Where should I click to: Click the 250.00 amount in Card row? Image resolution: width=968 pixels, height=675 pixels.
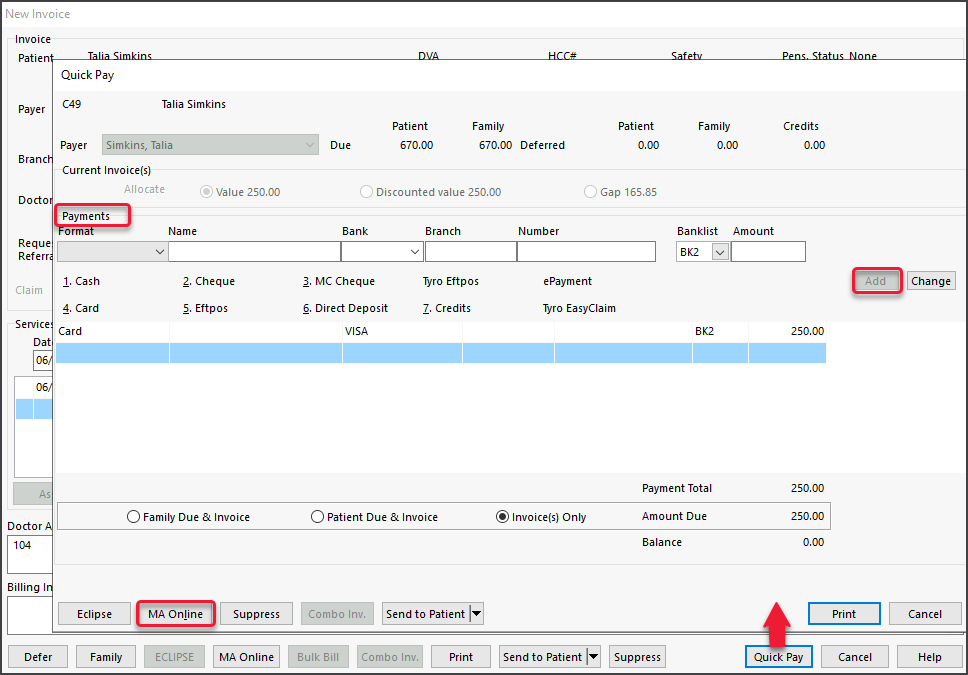(807, 332)
